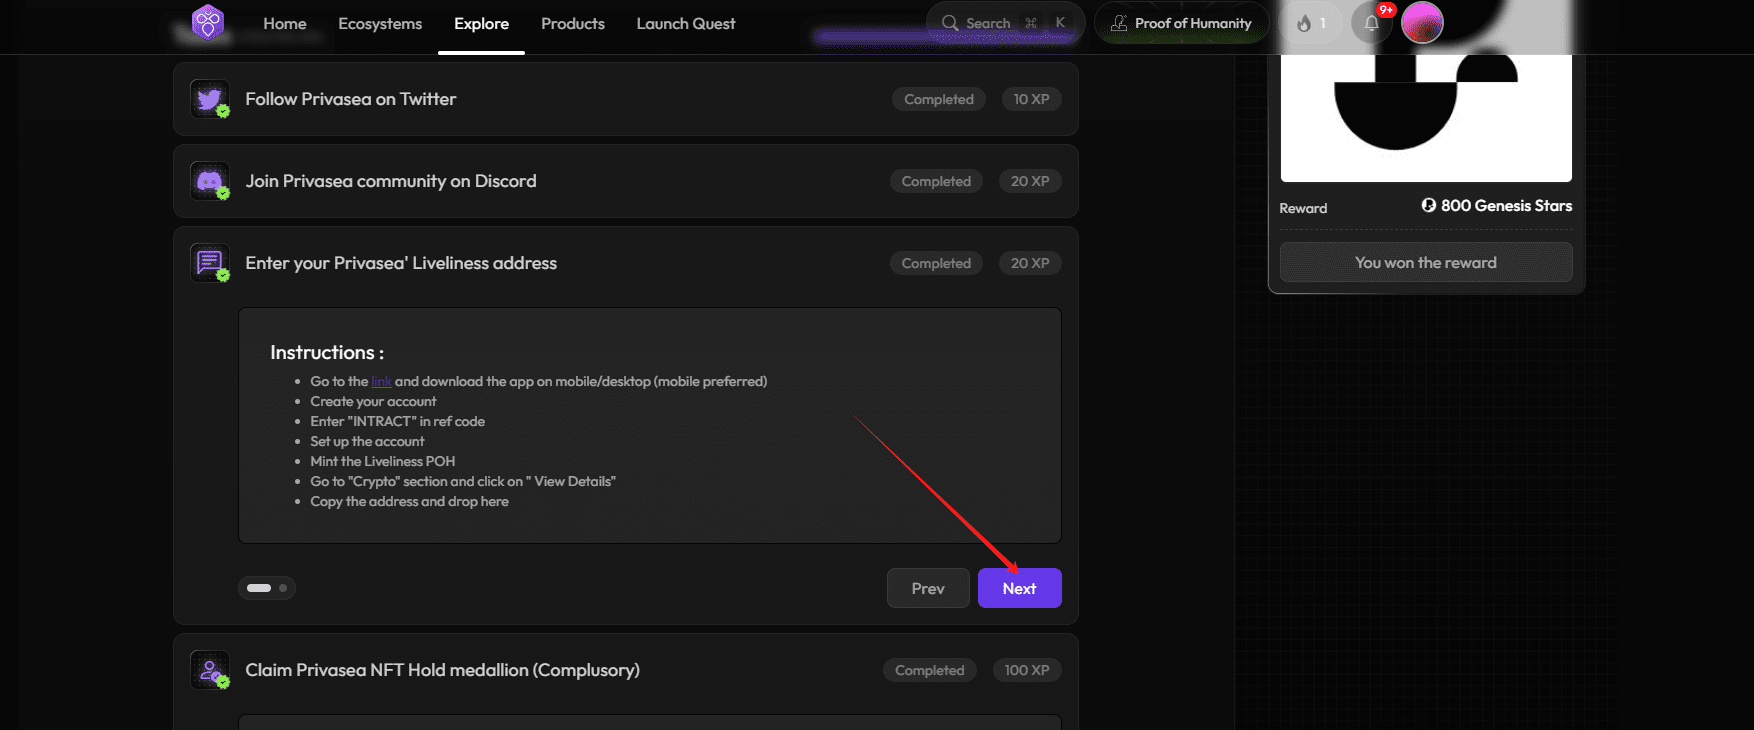Click the Search field
Image resolution: width=1754 pixels, height=730 pixels.
click(1005, 23)
